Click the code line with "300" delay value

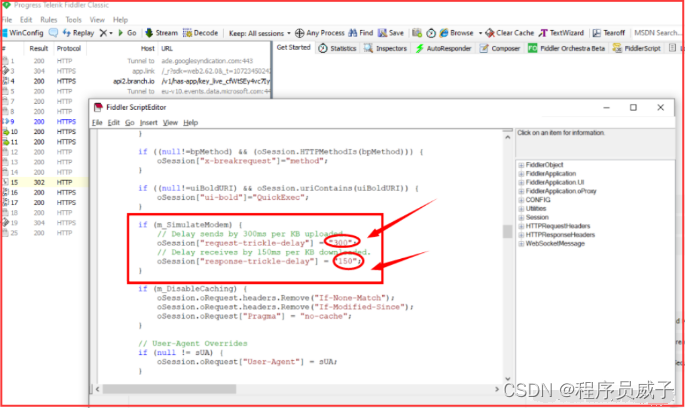tap(256, 243)
